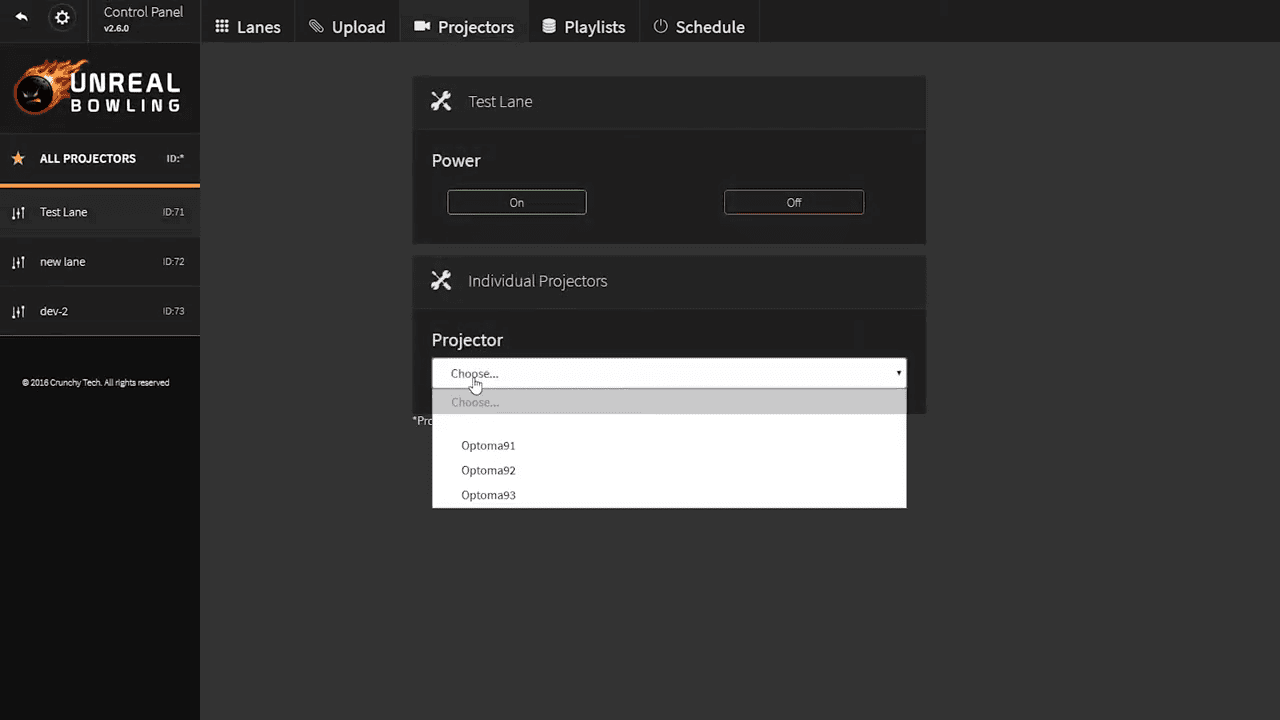This screenshot has width=1280, height=720.
Task: Select Optoma91 from dropdown list
Action: tap(669, 446)
